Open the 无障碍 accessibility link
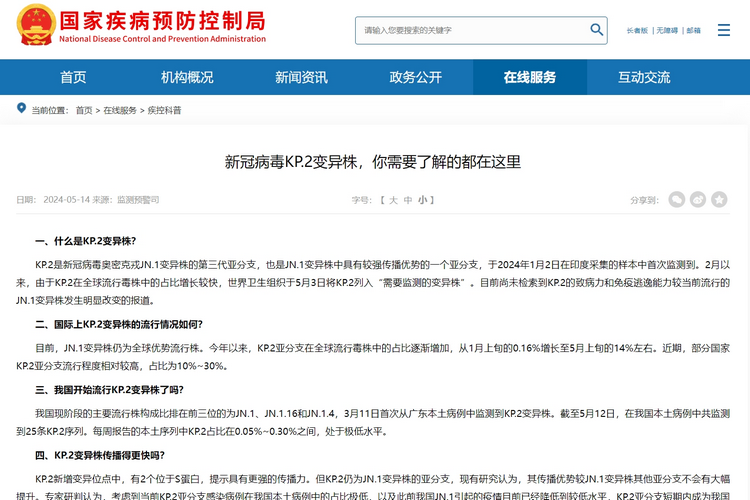Screen dimensions: 750x500 [667, 31]
